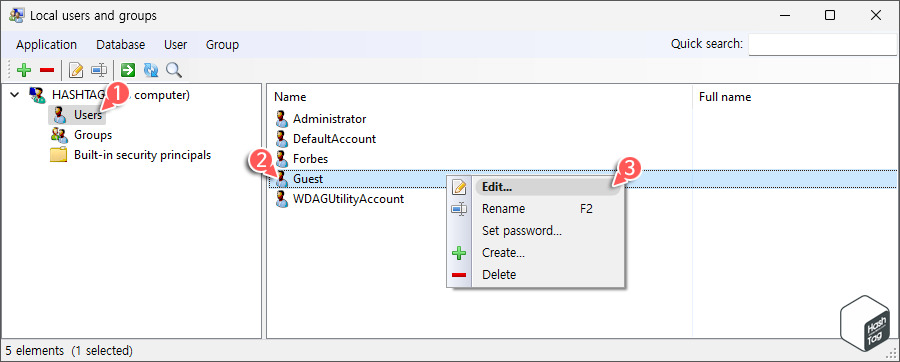This screenshot has height=362, width=900.
Task: Click the green plus icon beside Create in menu
Action: point(459,253)
